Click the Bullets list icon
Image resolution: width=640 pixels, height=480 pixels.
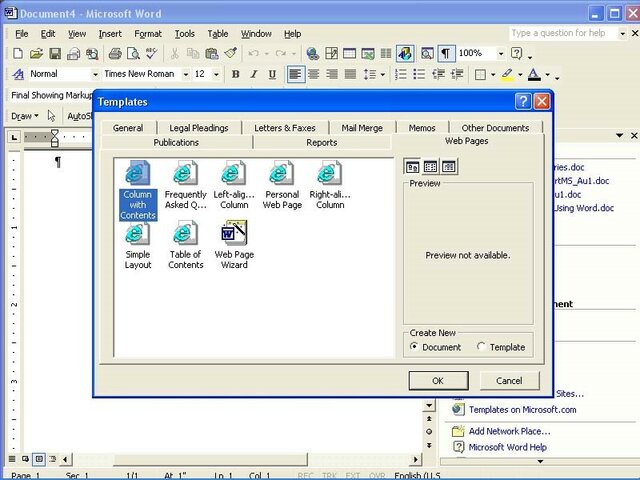(x=419, y=74)
